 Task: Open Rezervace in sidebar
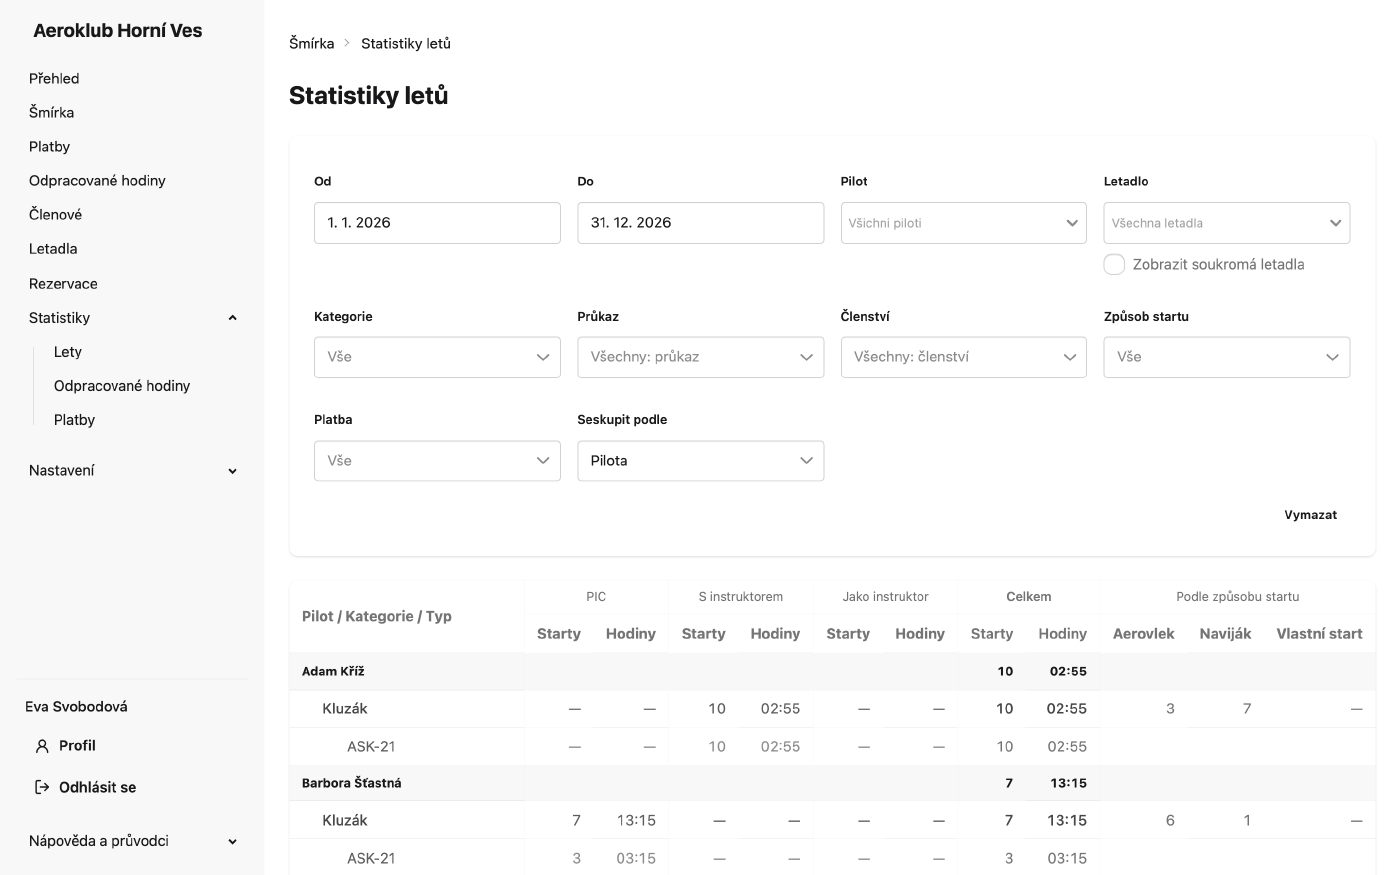point(63,284)
